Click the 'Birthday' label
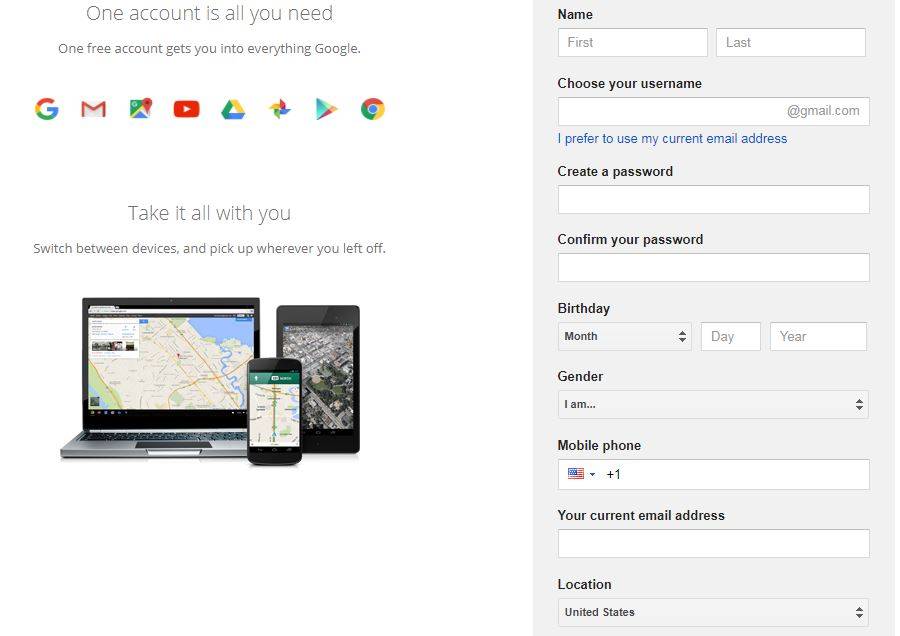This screenshot has height=636, width=900. click(x=584, y=308)
